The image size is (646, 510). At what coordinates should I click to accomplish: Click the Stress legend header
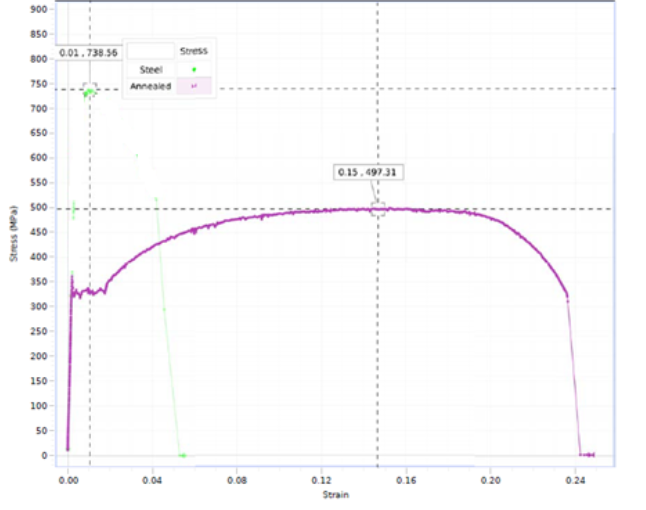pos(194,51)
